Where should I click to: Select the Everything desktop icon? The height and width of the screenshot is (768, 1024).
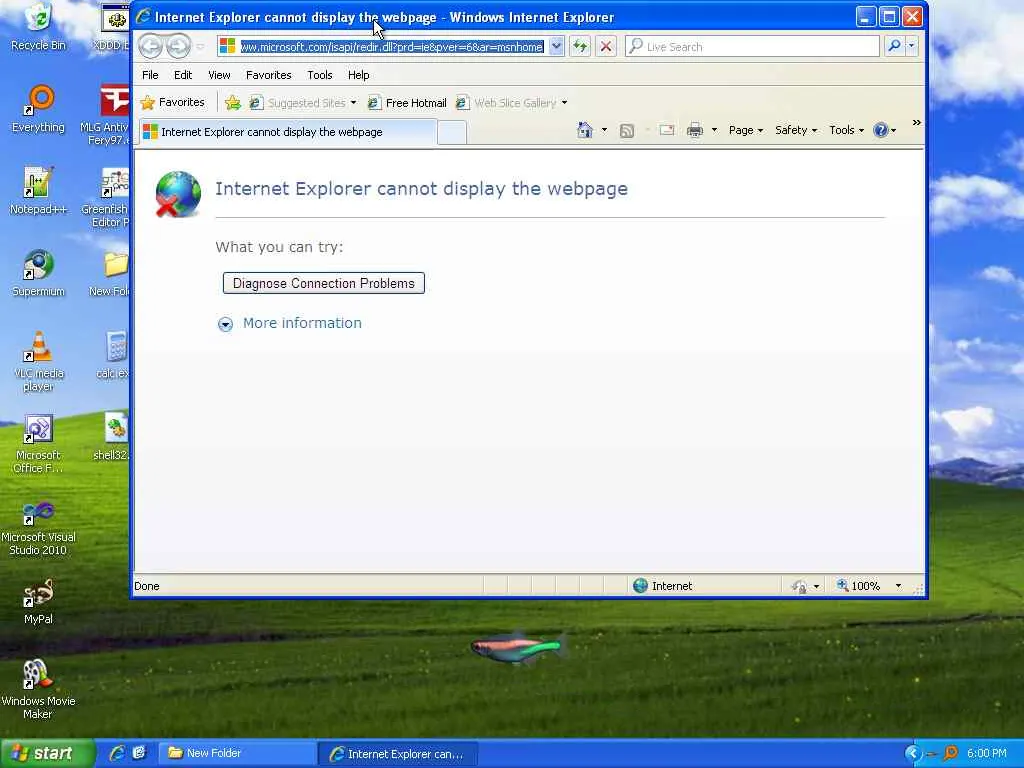[x=39, y=110]
